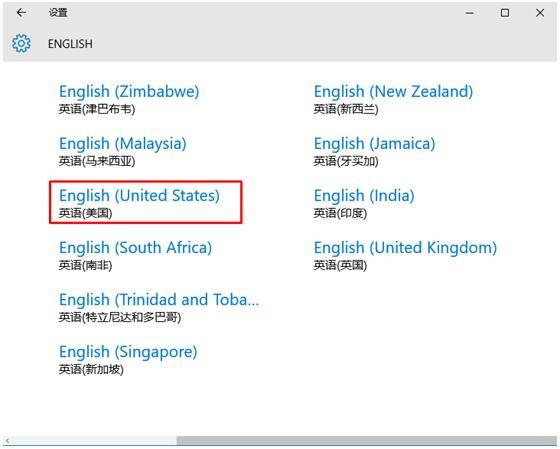Click the horizontal scrollbar thumb
The image size is (560, 449).
(367, 440)
